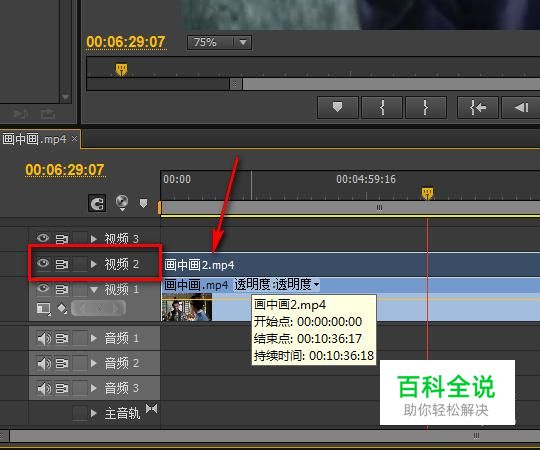Click Set Unnumbered Marker button in monitor

[x=338, y=108]
